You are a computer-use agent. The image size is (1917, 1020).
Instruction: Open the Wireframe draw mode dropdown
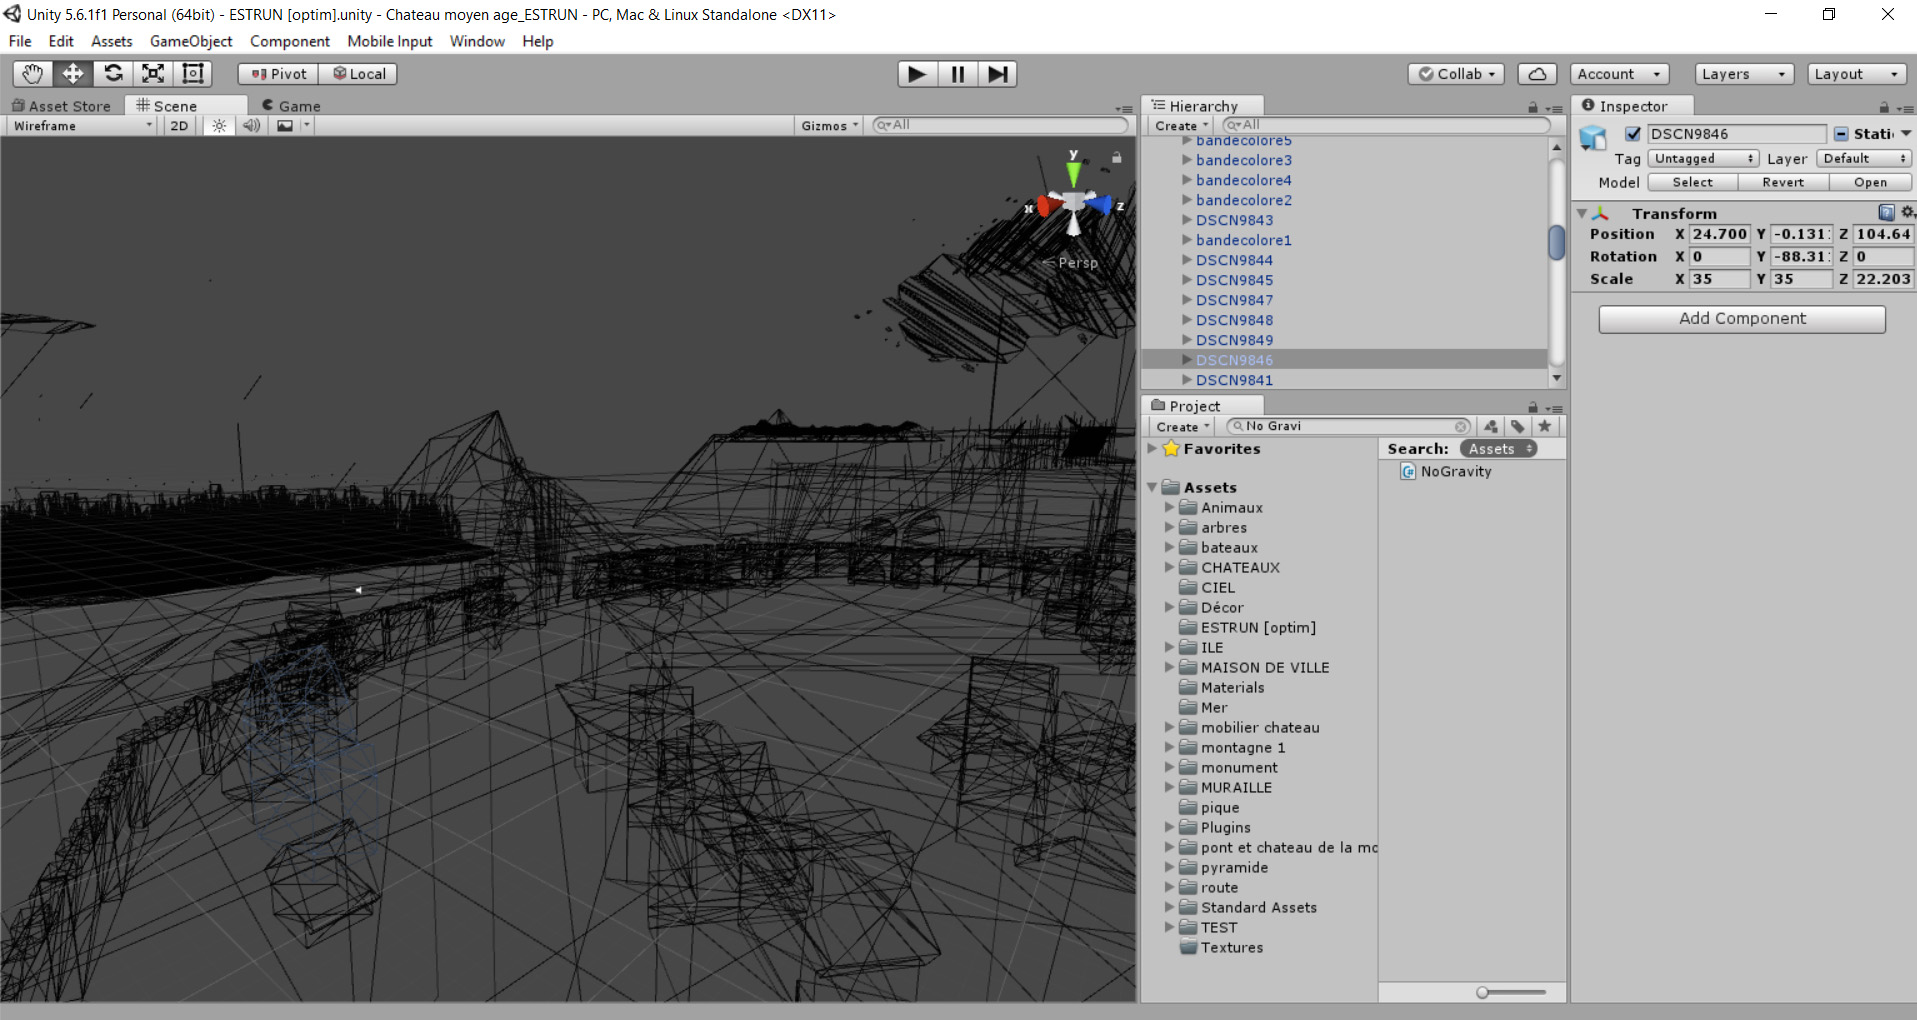(x=82, y=126)
